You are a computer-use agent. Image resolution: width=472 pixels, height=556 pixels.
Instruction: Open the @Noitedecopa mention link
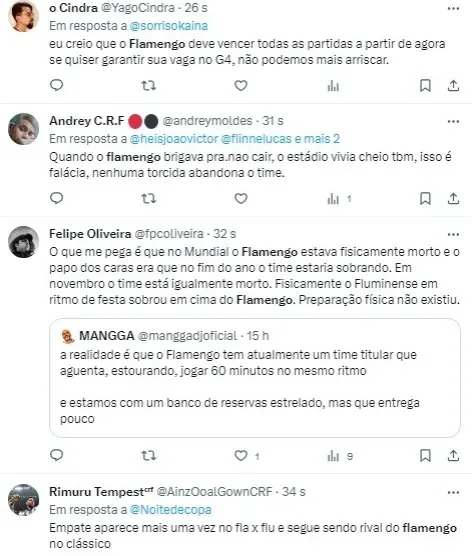tap(171, 510)
